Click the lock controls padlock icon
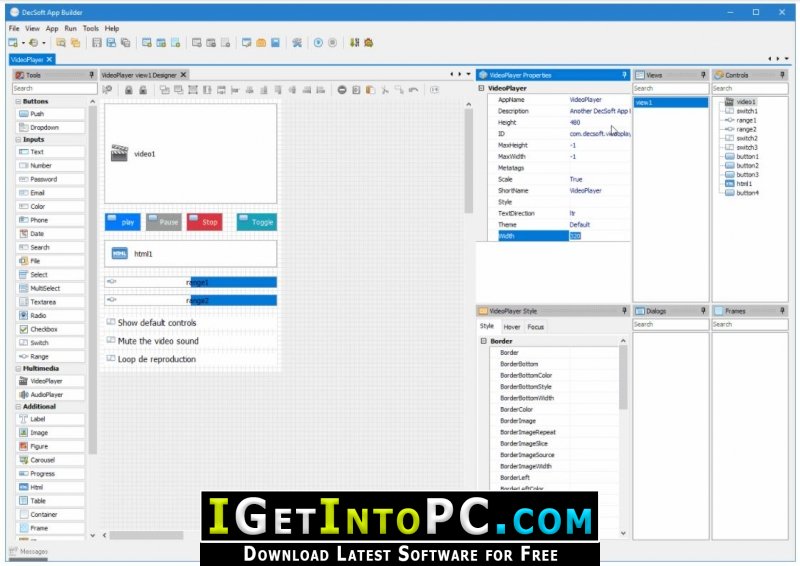 tap(128, 90)
